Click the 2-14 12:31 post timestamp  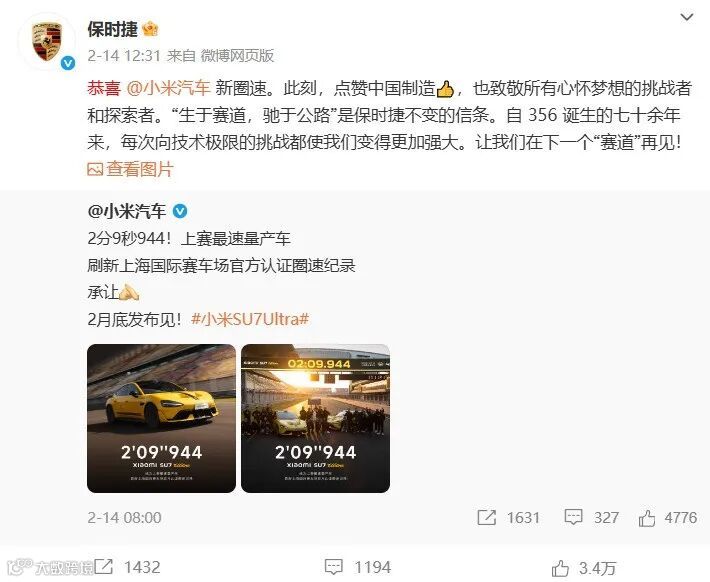coord(124,56)
